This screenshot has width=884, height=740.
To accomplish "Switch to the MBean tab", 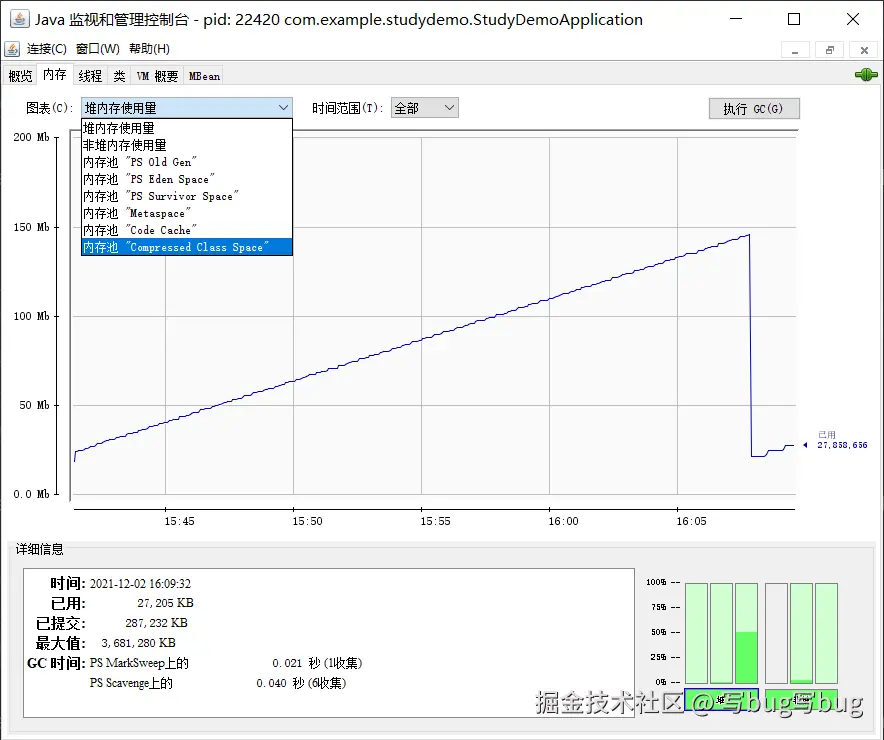I will pos(204,76).
